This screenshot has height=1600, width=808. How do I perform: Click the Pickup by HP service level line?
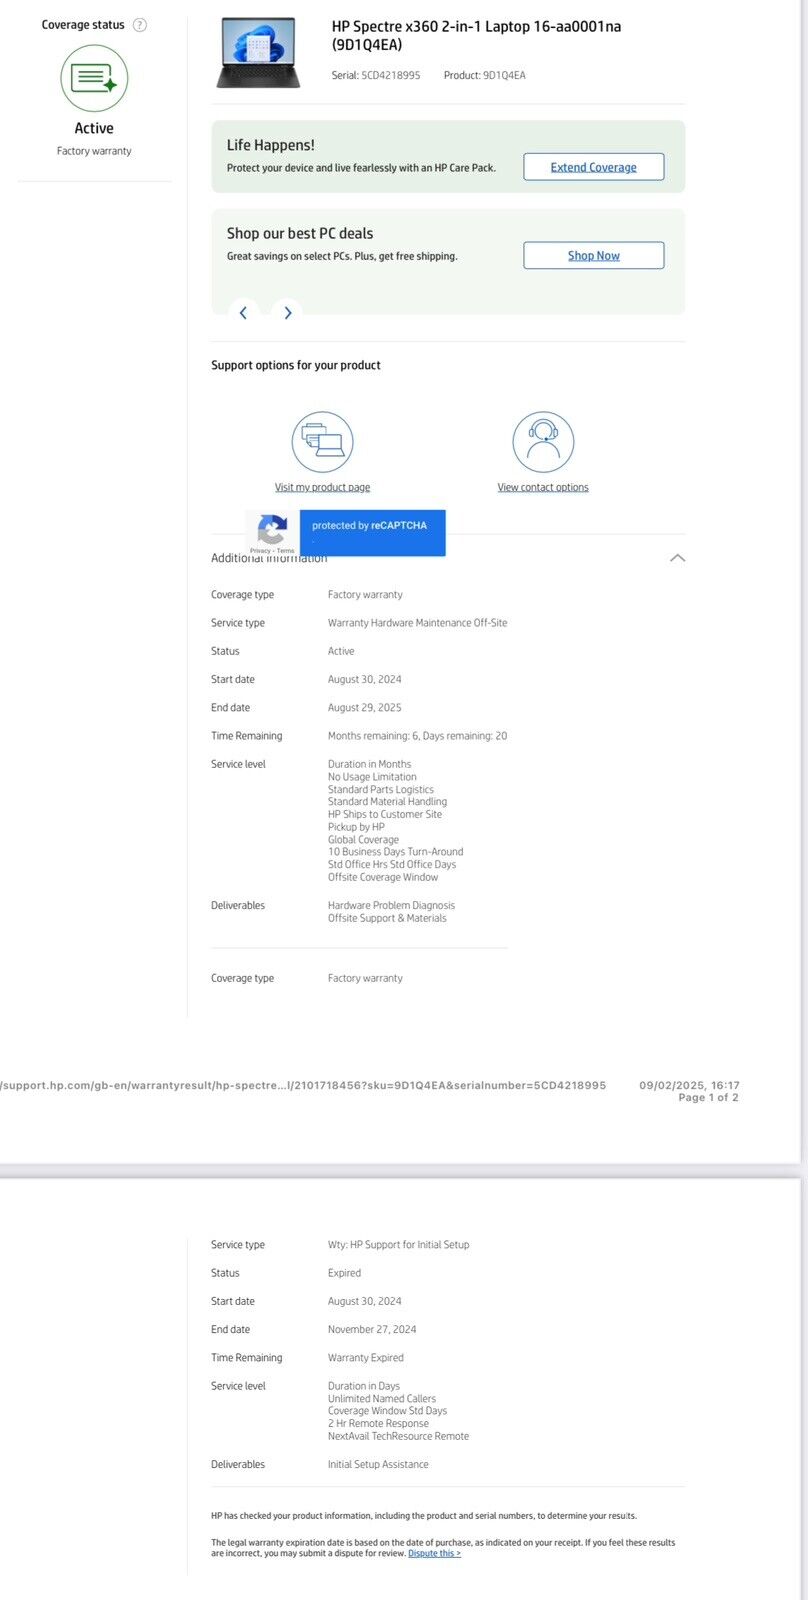(356, 827)
